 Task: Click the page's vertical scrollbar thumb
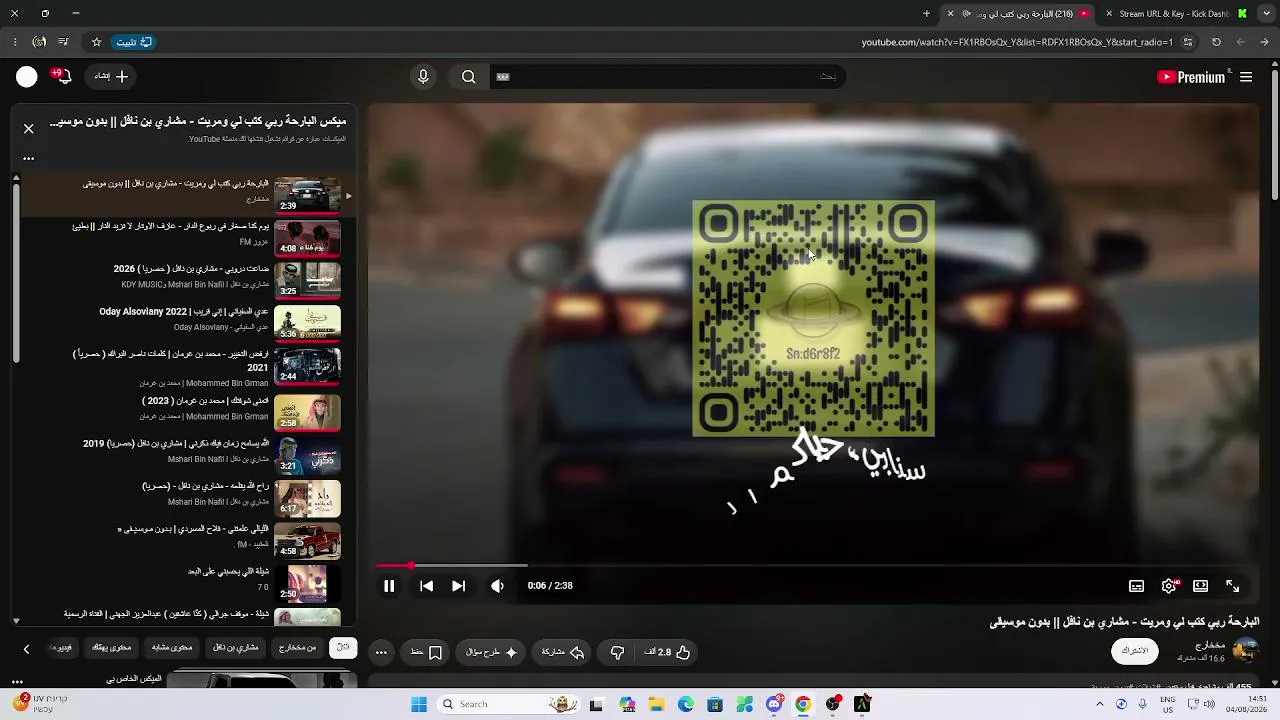(x=1274, y=134)
